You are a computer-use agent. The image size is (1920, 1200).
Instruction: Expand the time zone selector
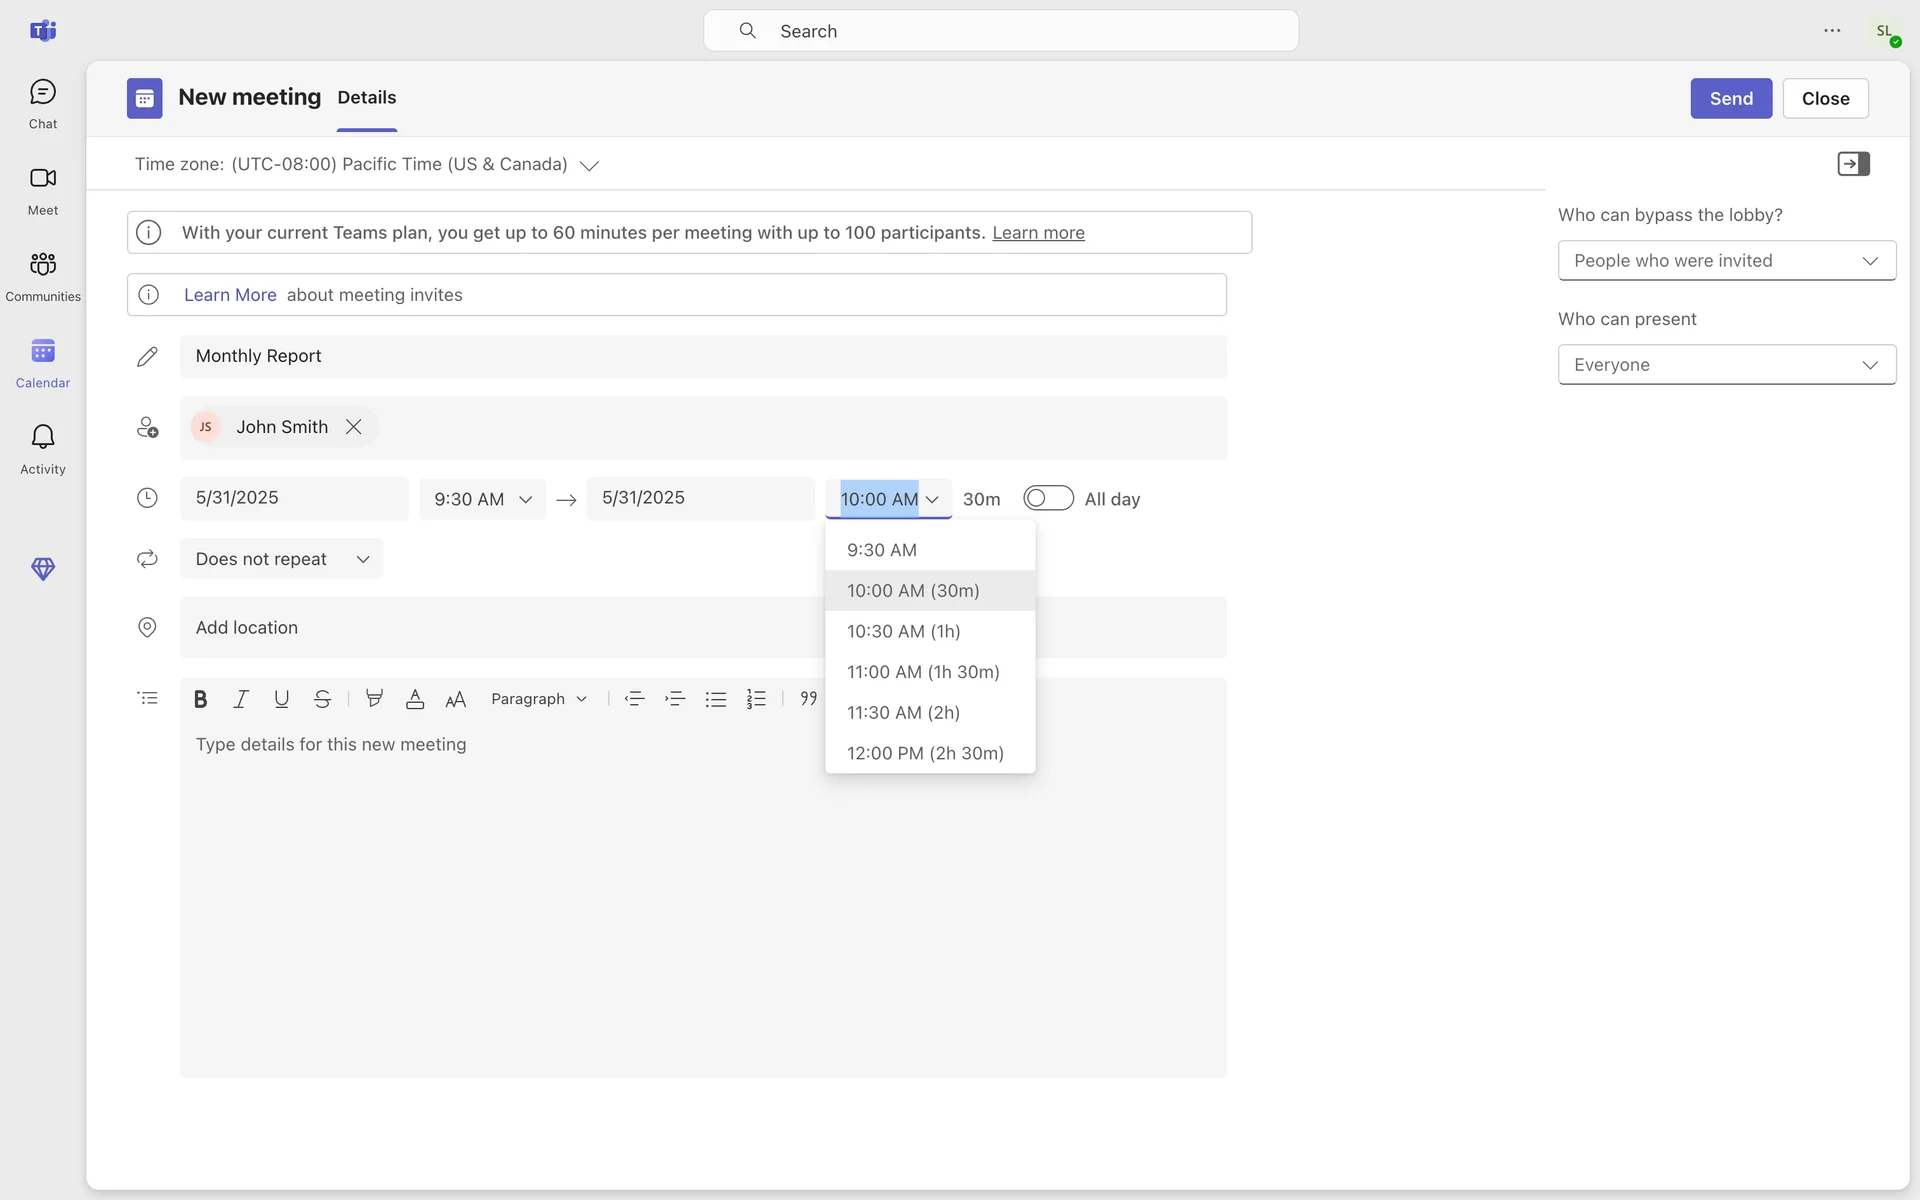pos(589,165)
